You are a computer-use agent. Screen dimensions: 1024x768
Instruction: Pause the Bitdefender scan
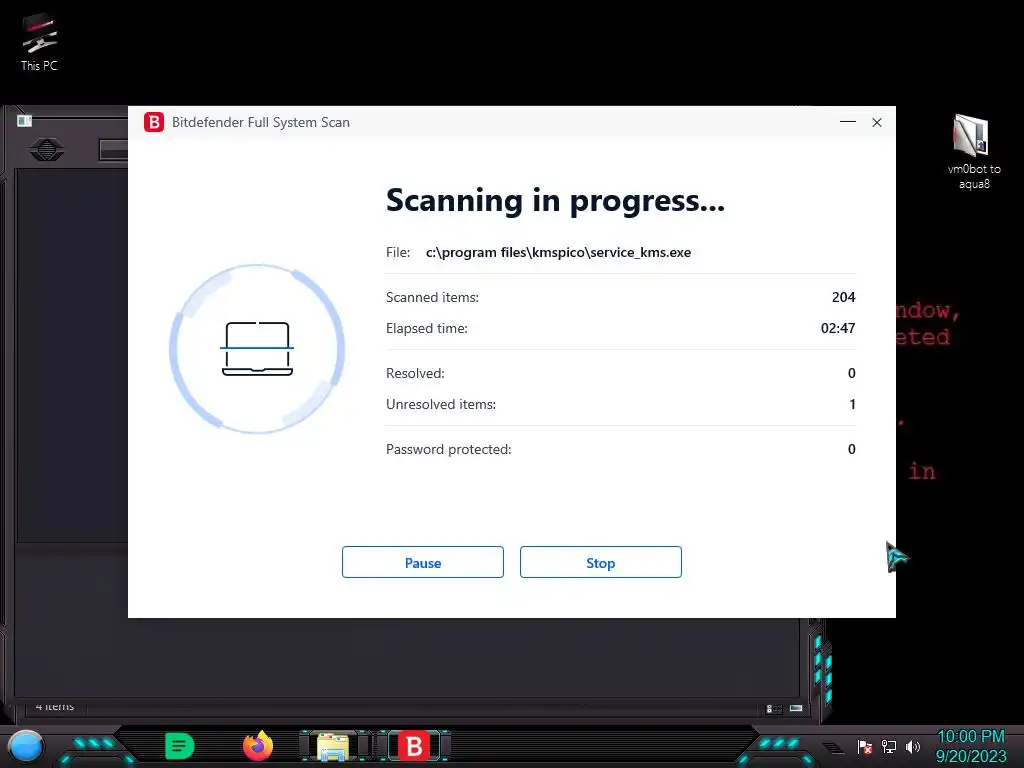tap(423, 562)
